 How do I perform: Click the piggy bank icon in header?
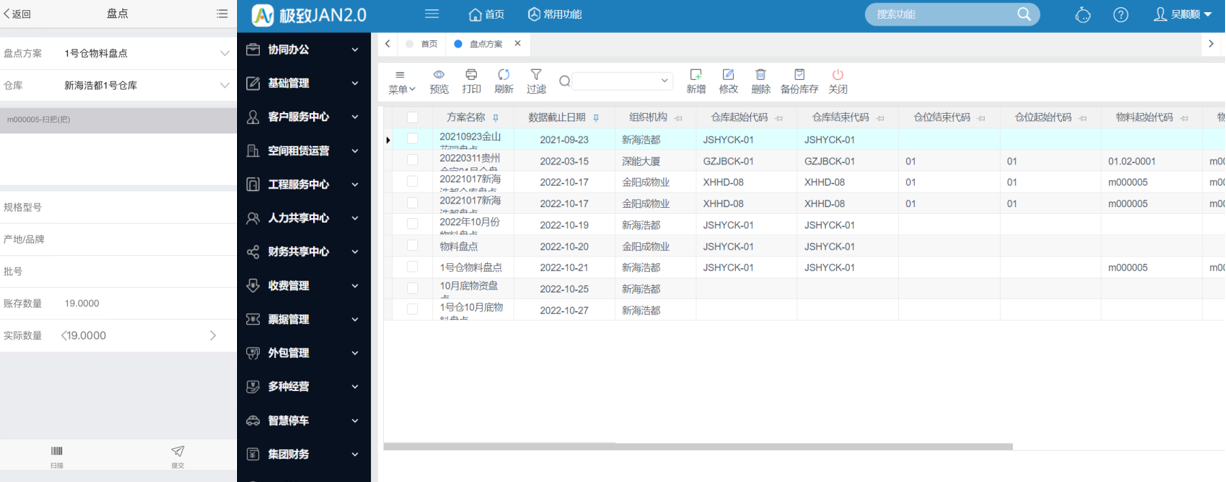(1083, 15)
